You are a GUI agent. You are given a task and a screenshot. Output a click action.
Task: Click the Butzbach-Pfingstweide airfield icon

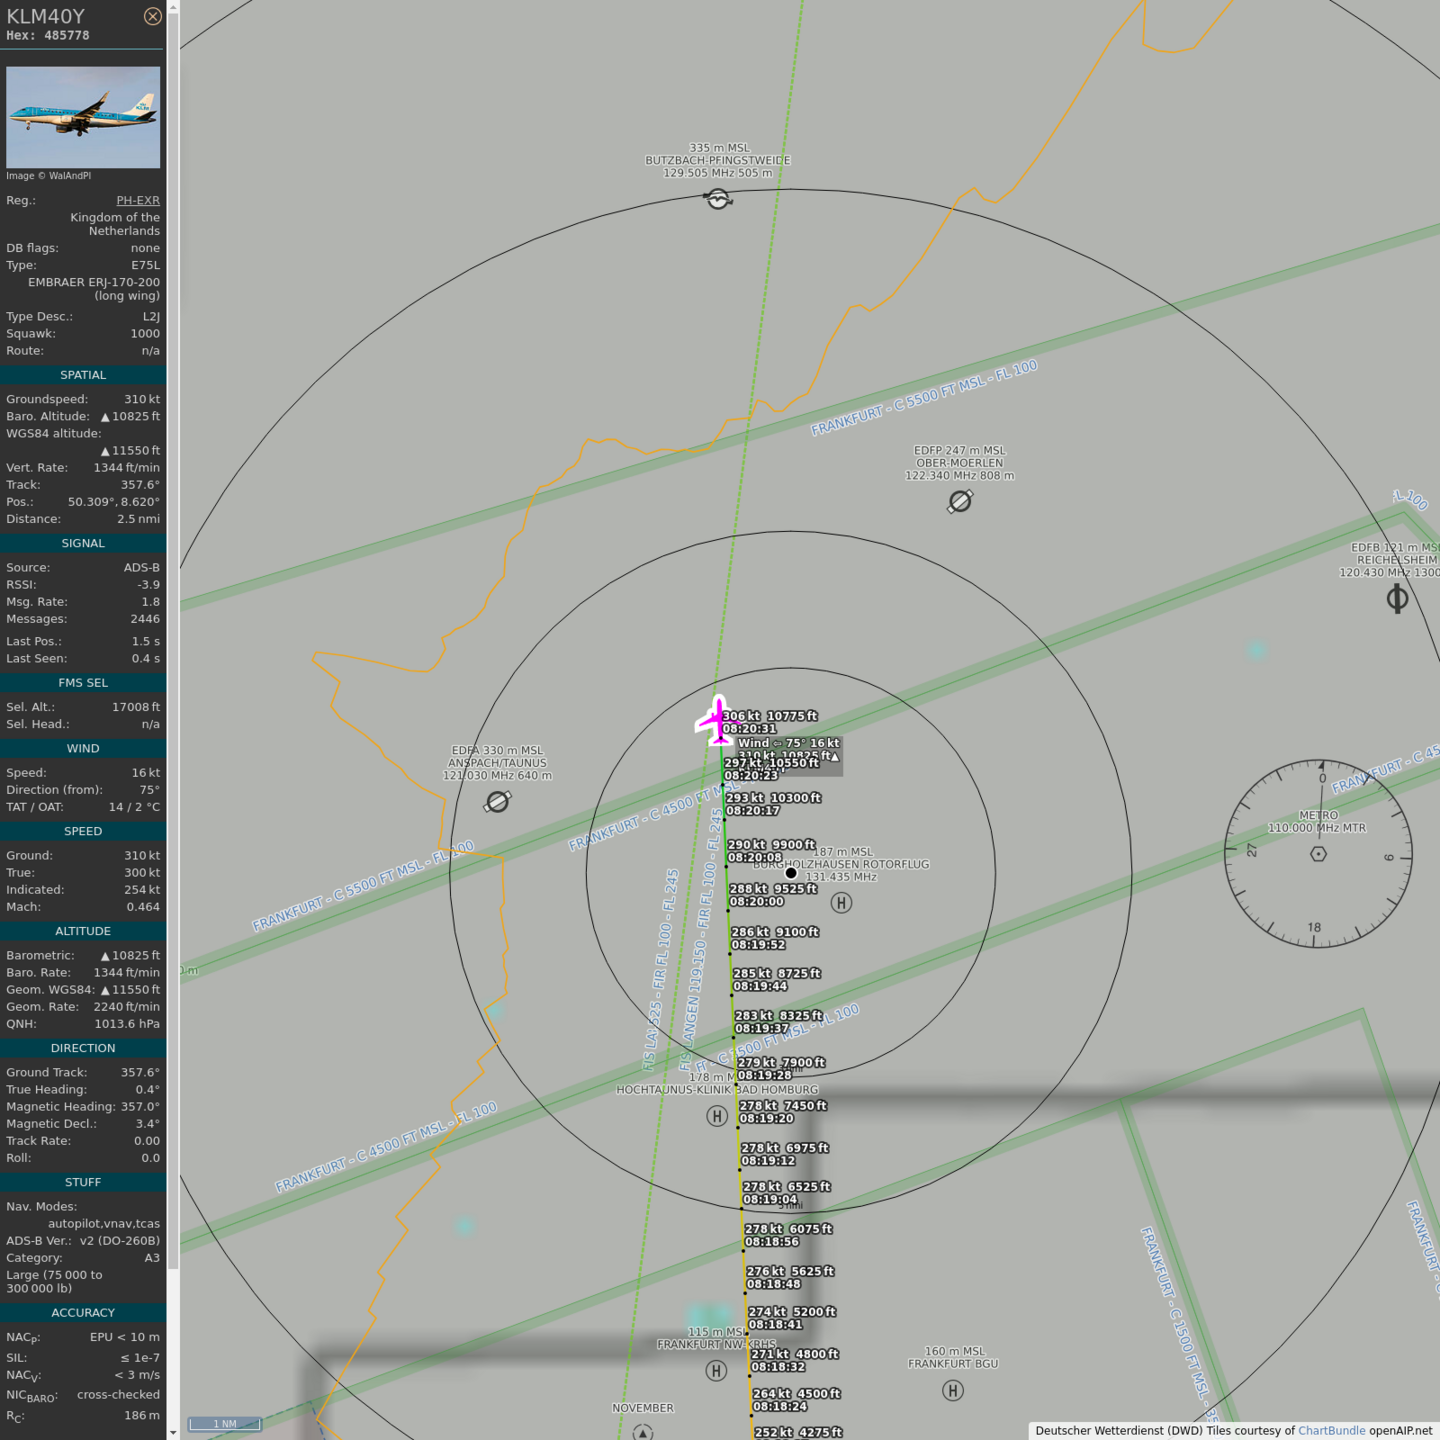click(718, 199)
